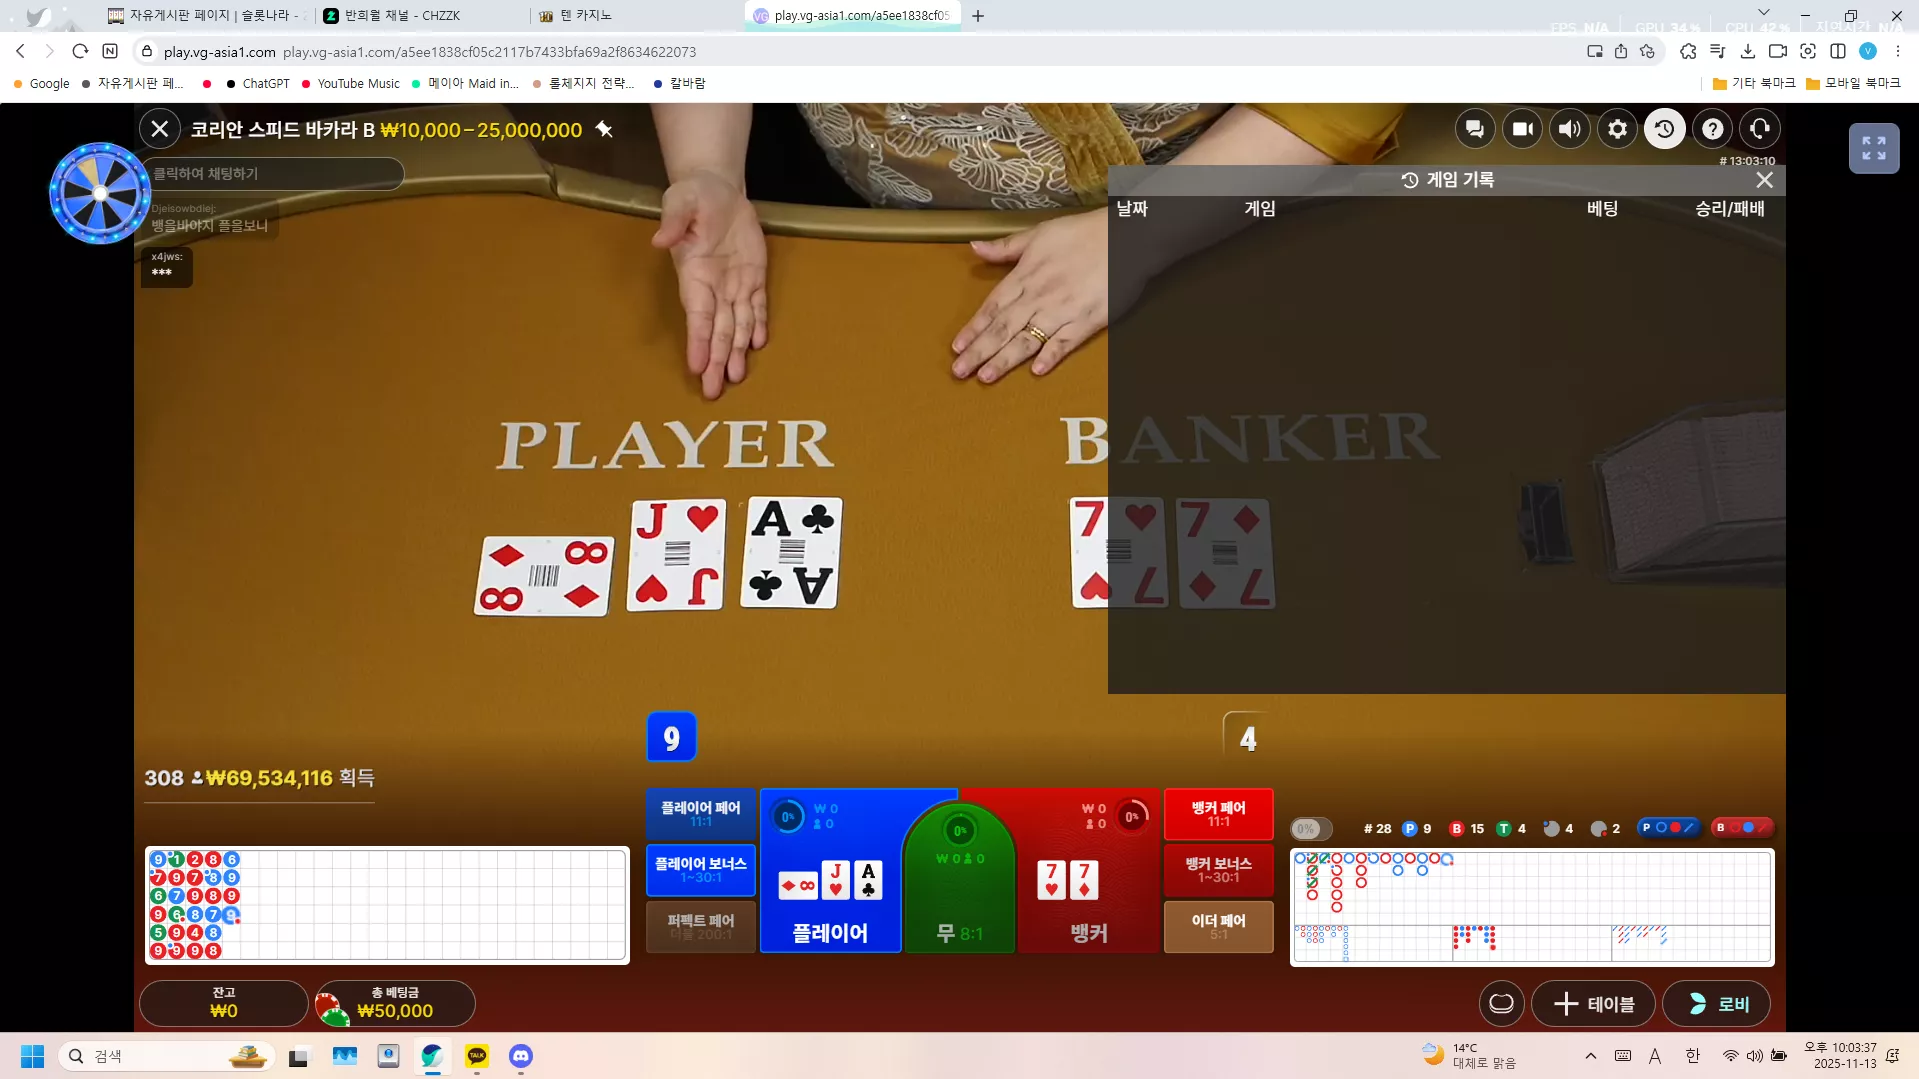
Task: Open the media playlist control icon
Action: point(1718,51)
